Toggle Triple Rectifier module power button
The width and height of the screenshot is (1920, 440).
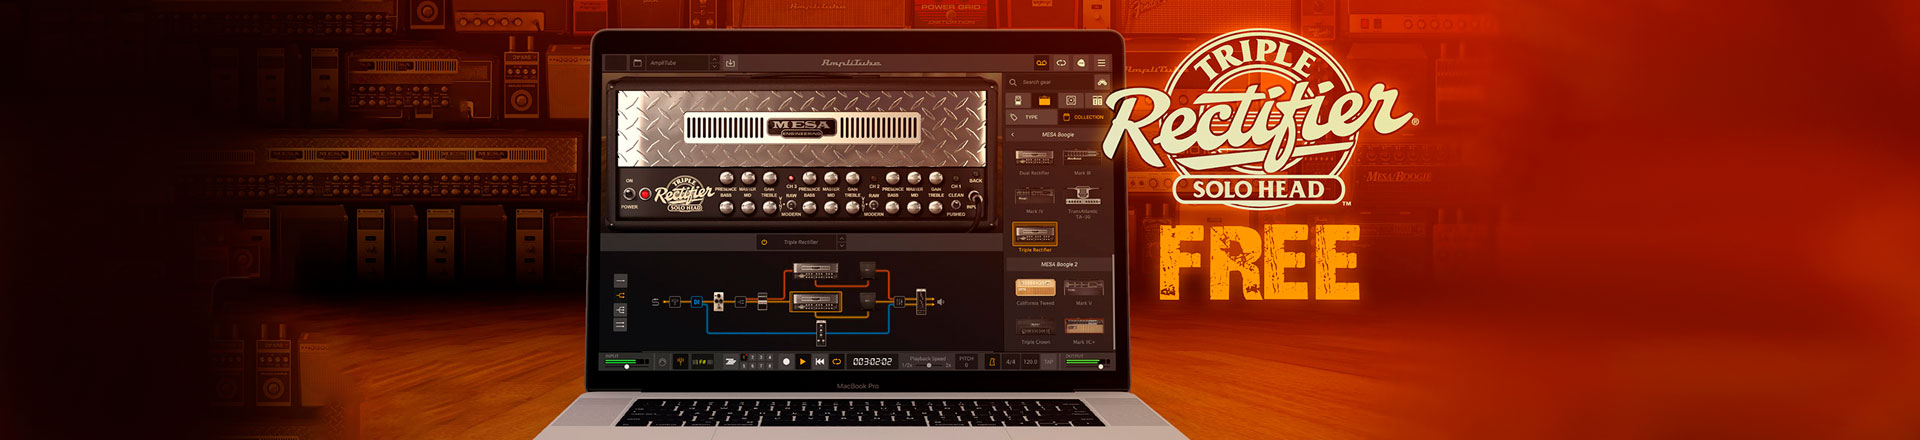click(x=764, y=242)
